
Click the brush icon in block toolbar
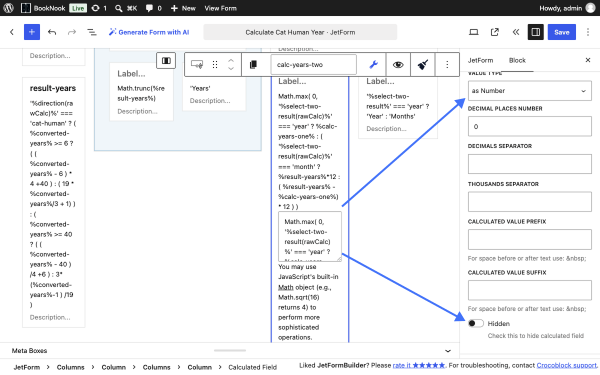click(x=422, y=64)
